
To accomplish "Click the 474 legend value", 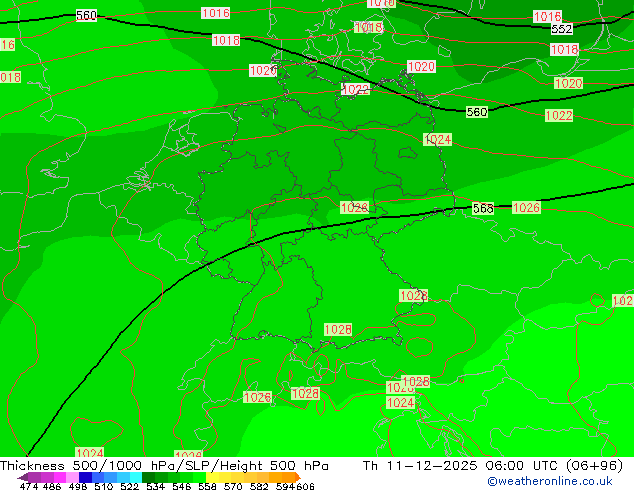I will (29, 486).
